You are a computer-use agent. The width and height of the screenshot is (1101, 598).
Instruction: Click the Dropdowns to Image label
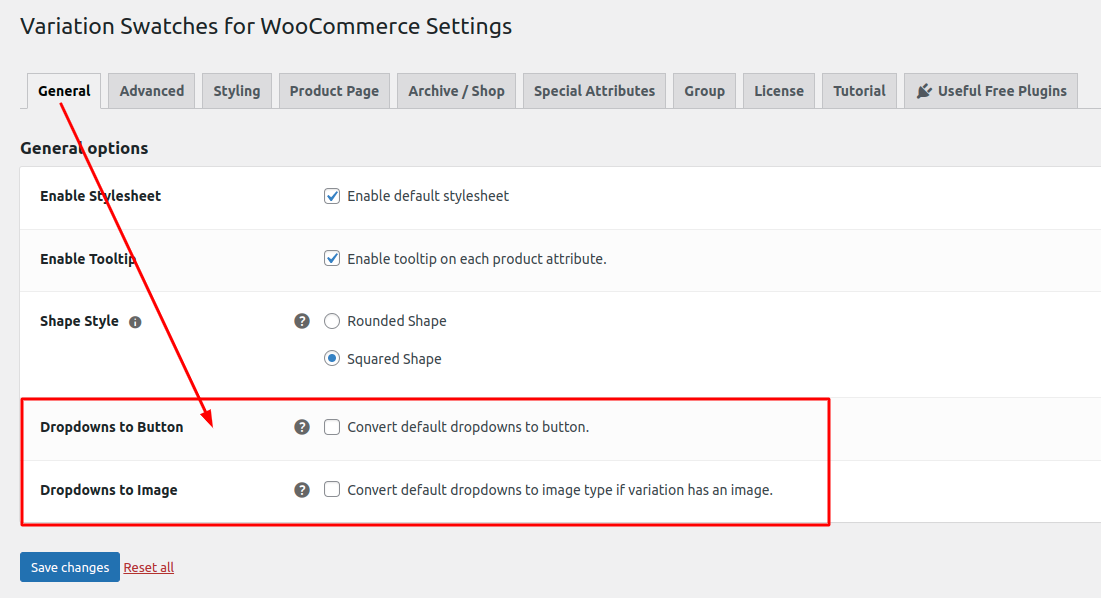(109, 490)
